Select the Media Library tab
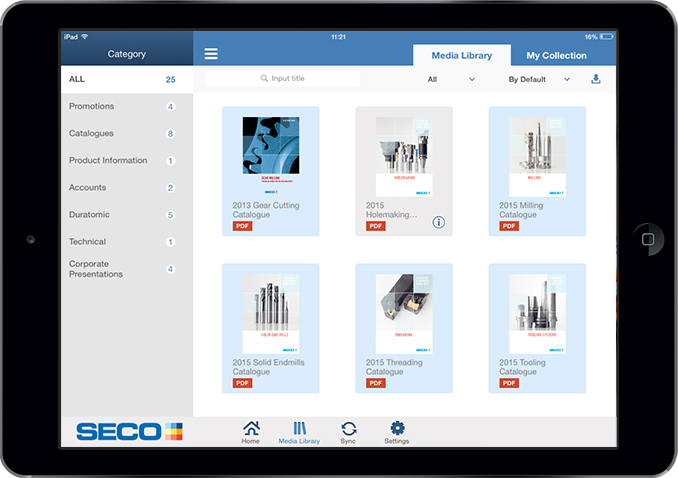The width and height of the screenshot is (678, 478). [461, 56]
